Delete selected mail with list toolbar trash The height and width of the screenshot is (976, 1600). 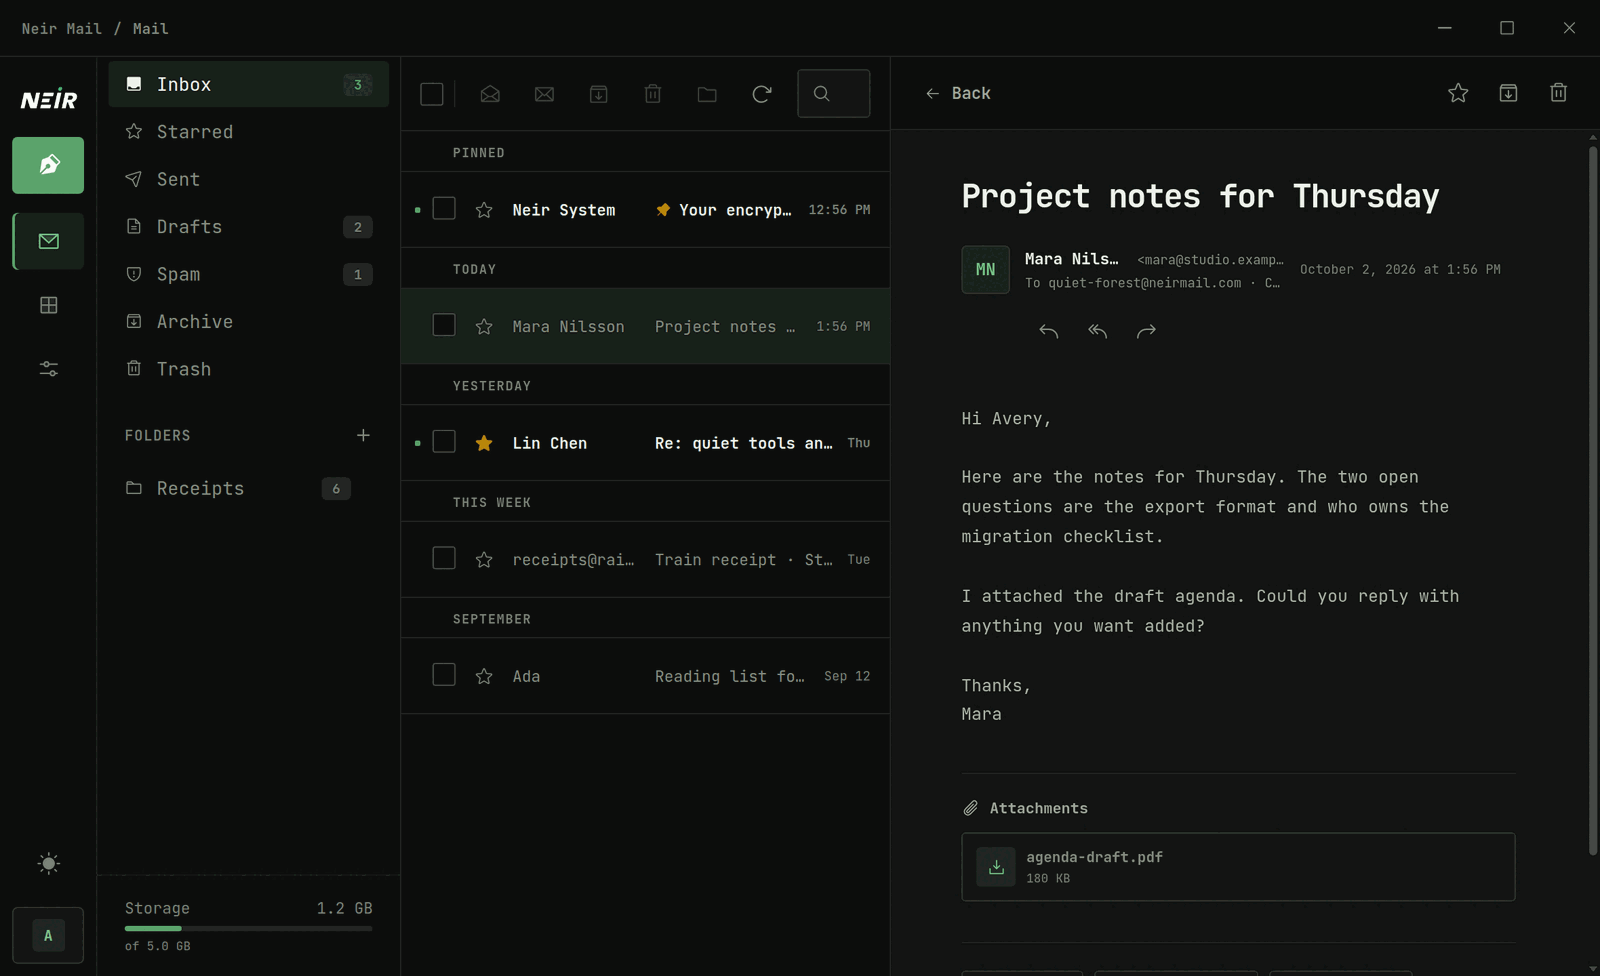point(653,94)
